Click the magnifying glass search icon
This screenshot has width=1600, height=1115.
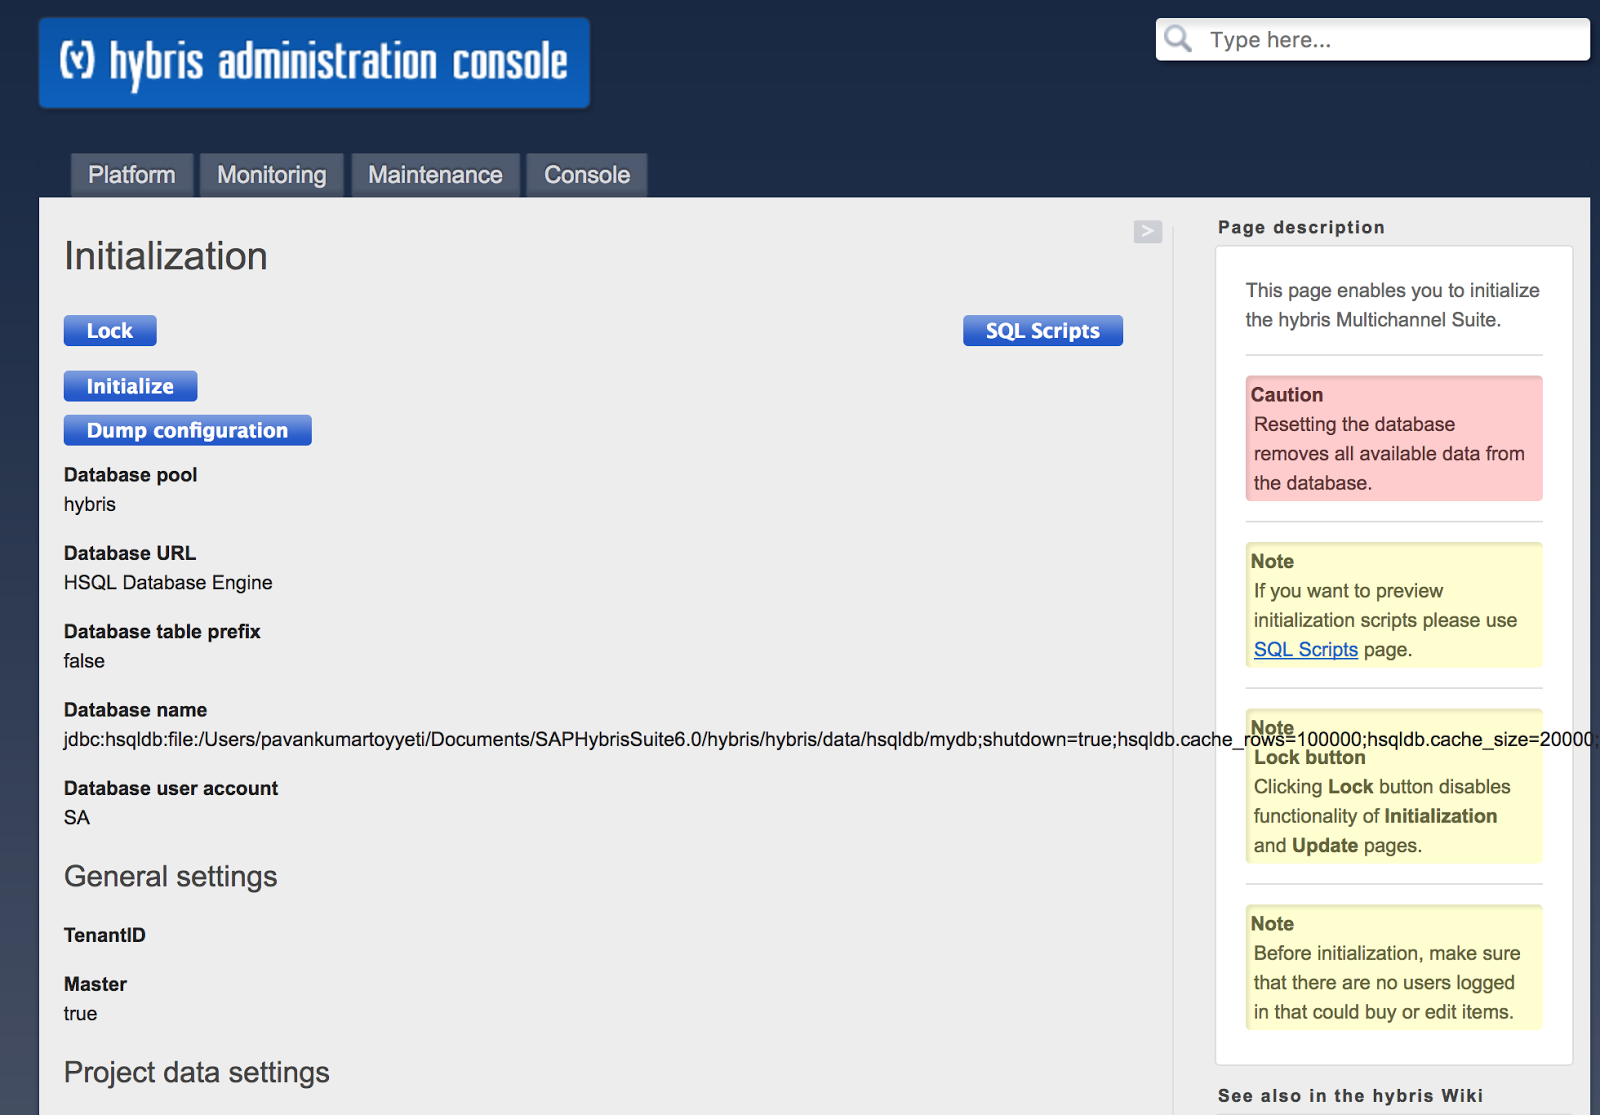click(x=1178, y=39)
